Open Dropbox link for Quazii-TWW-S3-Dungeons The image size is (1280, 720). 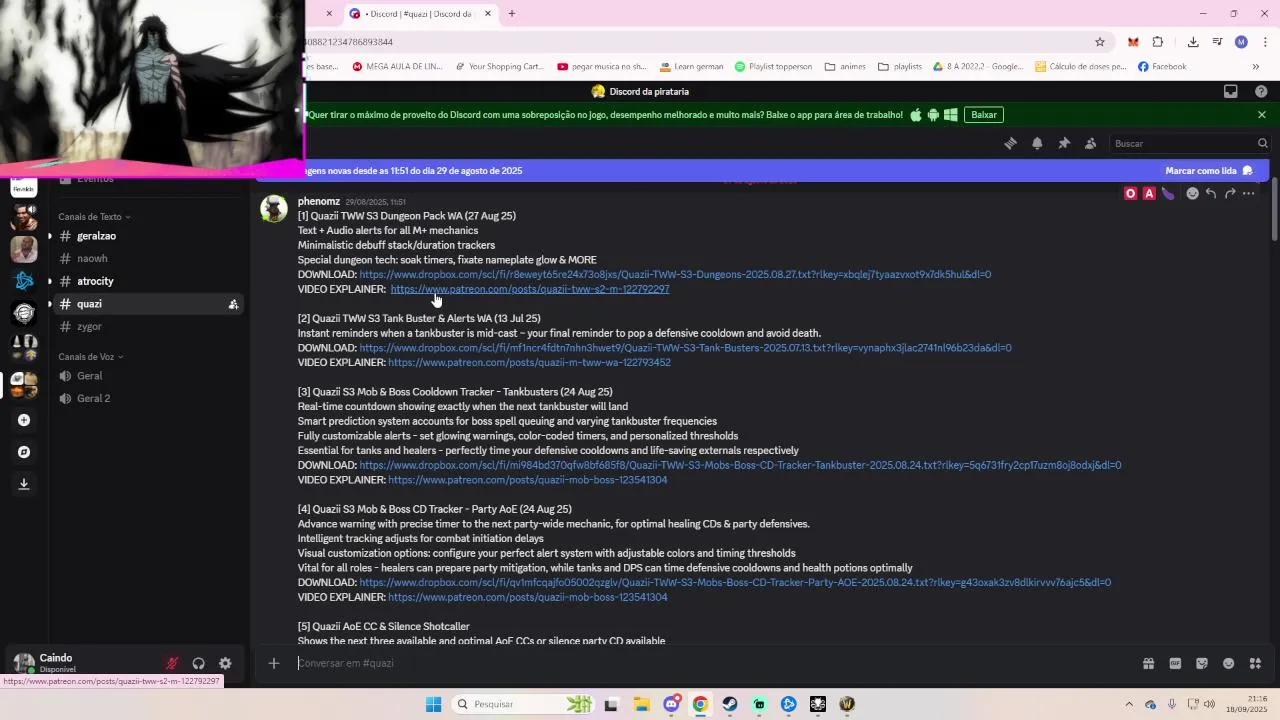[x=675, y=274]
